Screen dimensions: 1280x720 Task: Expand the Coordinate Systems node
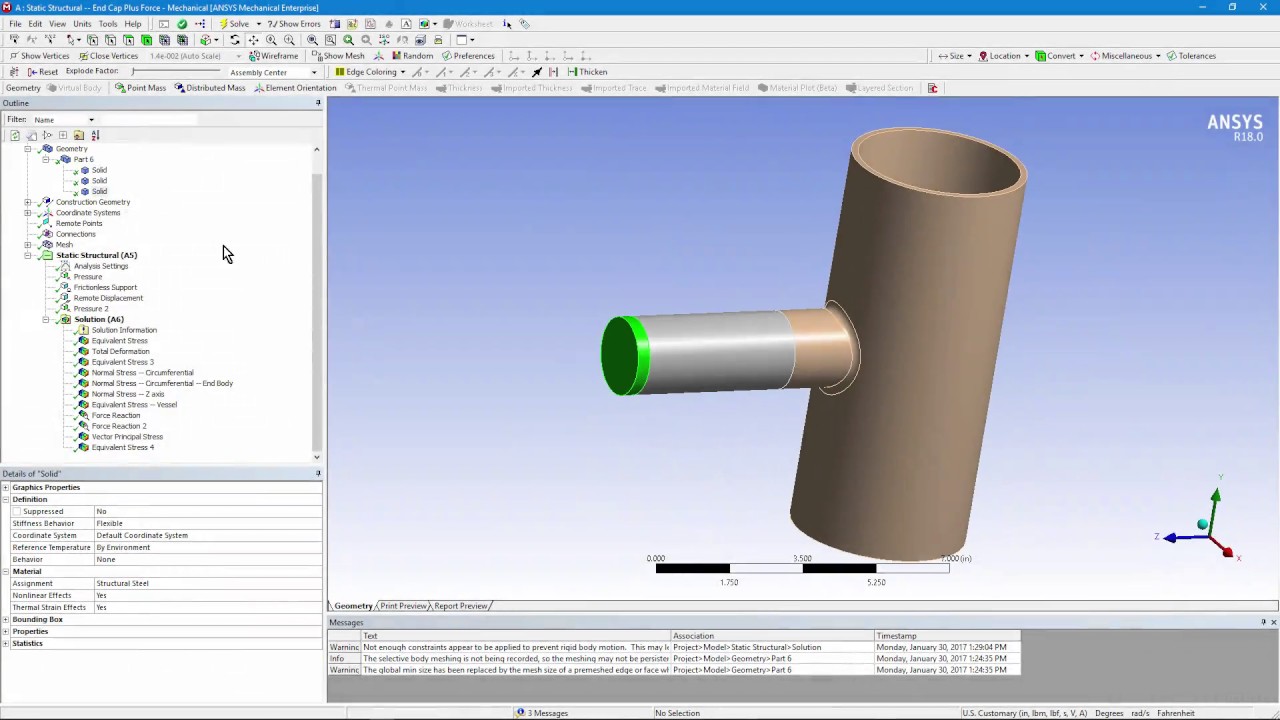pyautogui.click(x=28, y=213)
